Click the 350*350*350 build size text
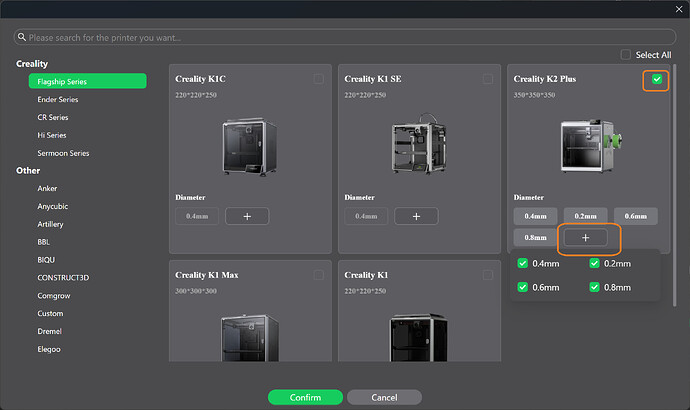Screen dimensions: 690x410 pos(534,95)
